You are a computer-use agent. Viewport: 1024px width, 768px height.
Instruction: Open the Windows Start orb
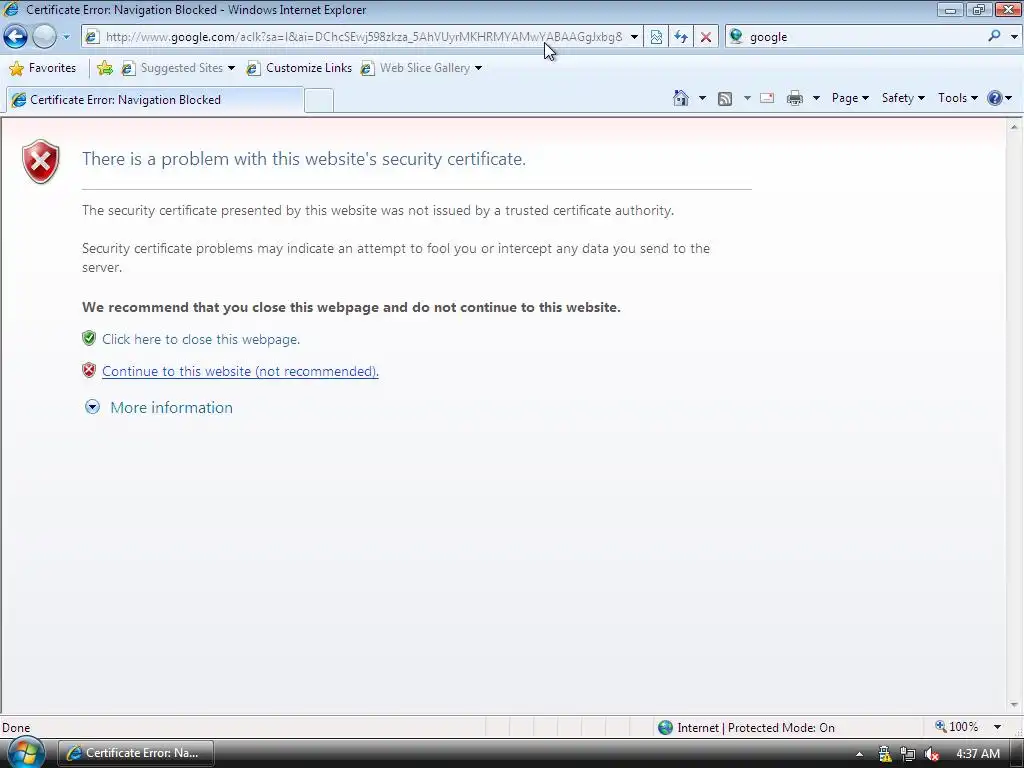point(25,752)
